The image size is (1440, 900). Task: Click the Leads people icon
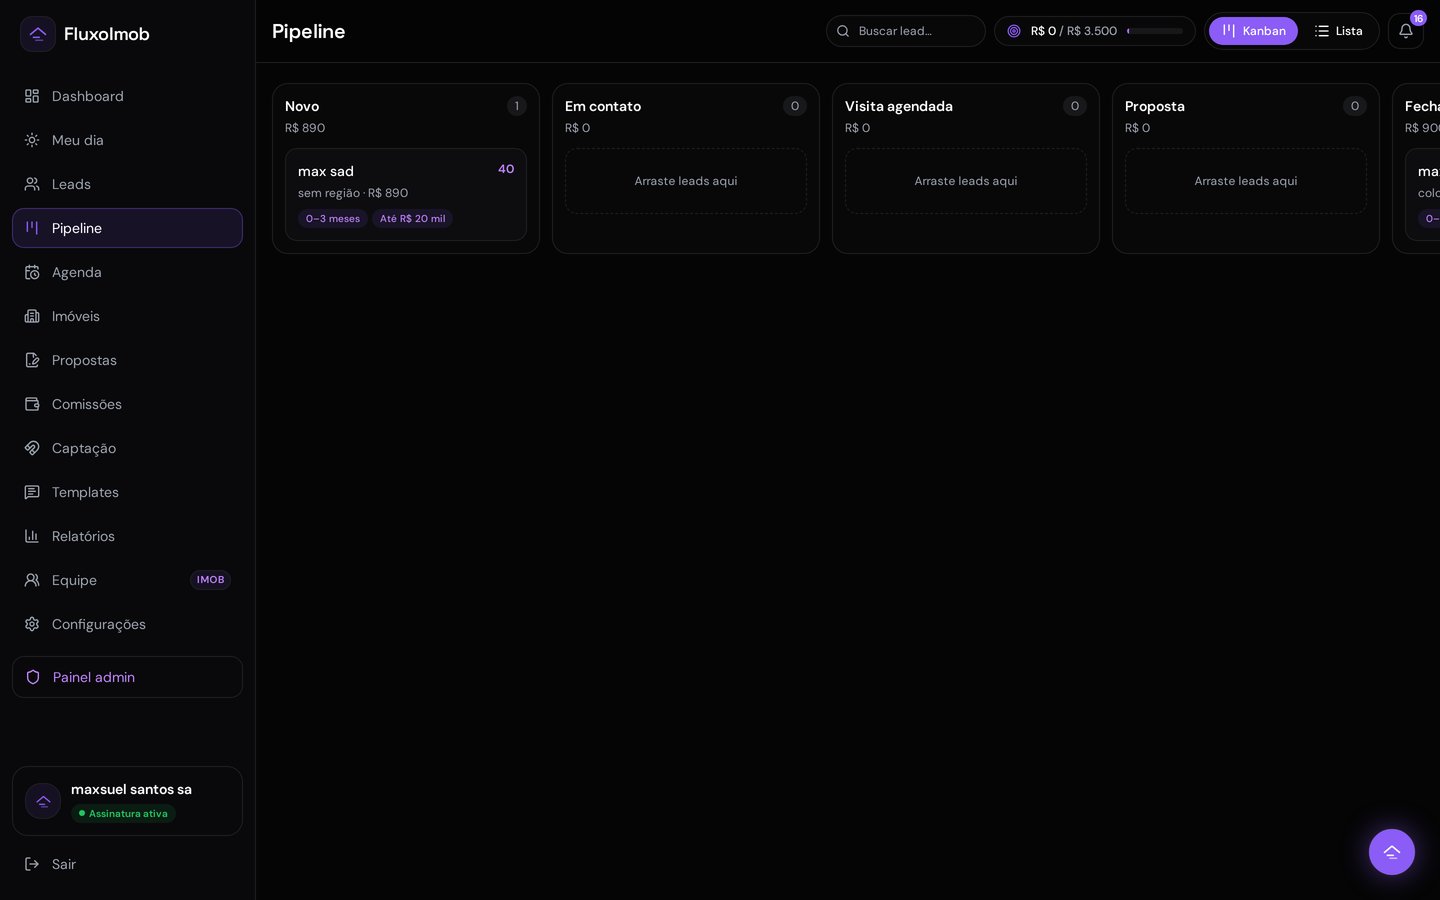[x=32, y=184]
